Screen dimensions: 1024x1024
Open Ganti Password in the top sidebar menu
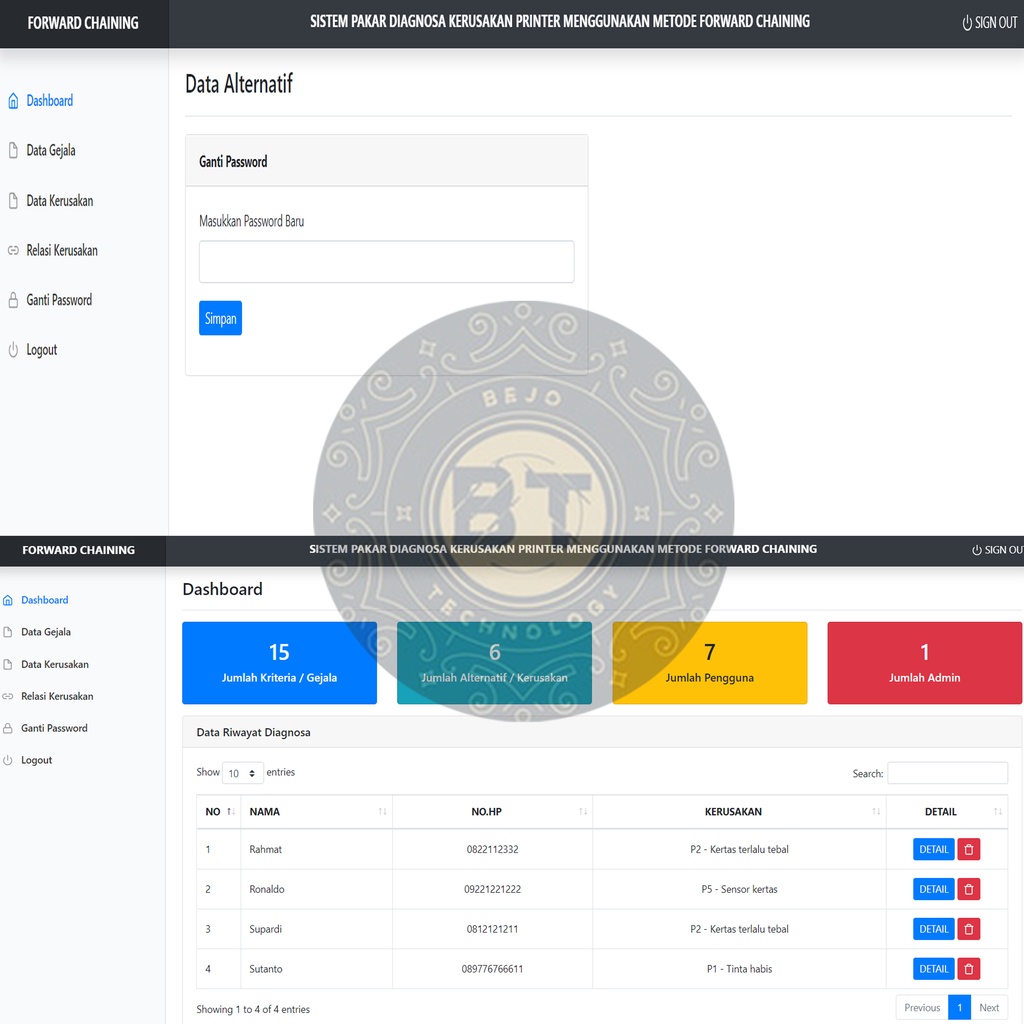click(59, 300)
